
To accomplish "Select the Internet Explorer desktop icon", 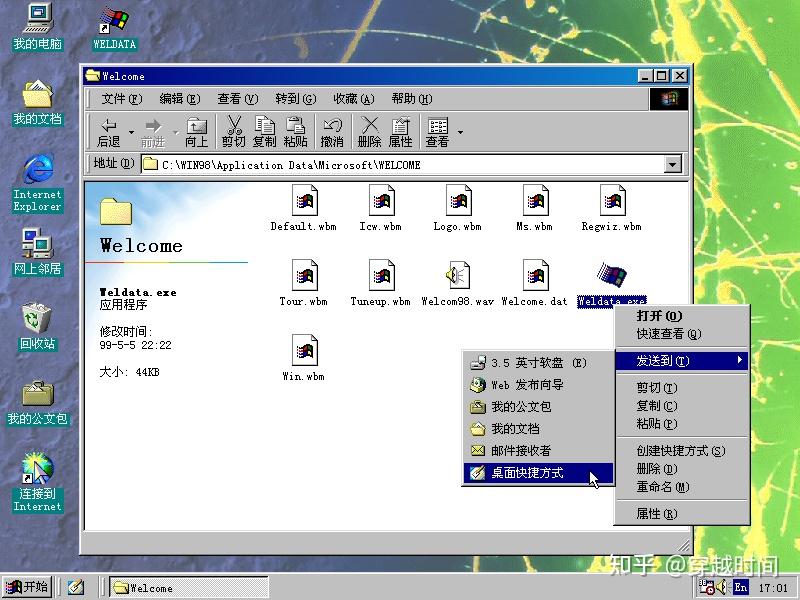I will click(38, 183).
